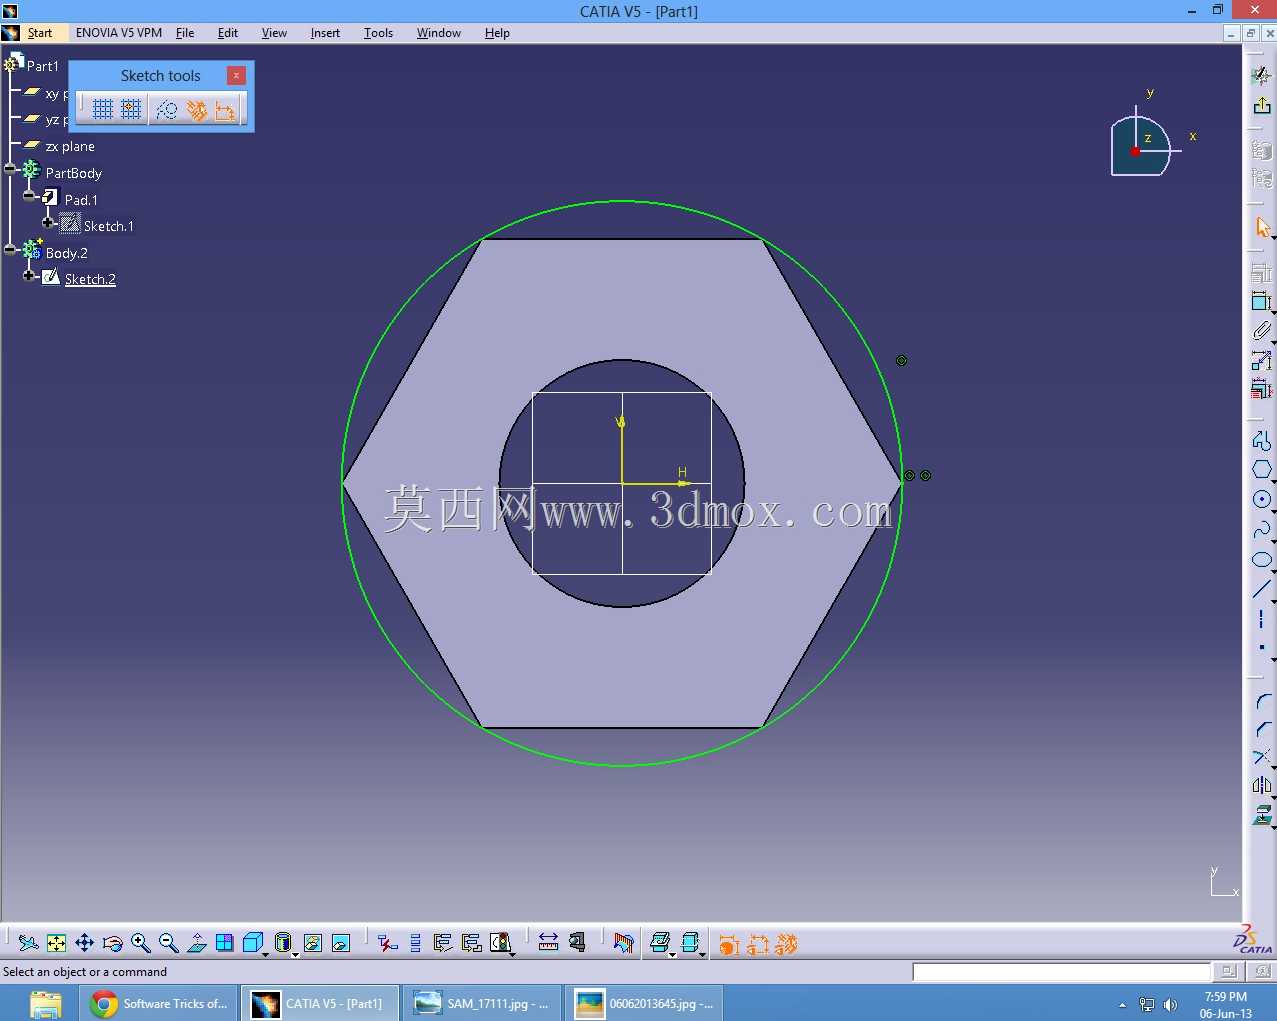Click the Measure Between icon
Screen dimensions: 1277x1021
548,942
